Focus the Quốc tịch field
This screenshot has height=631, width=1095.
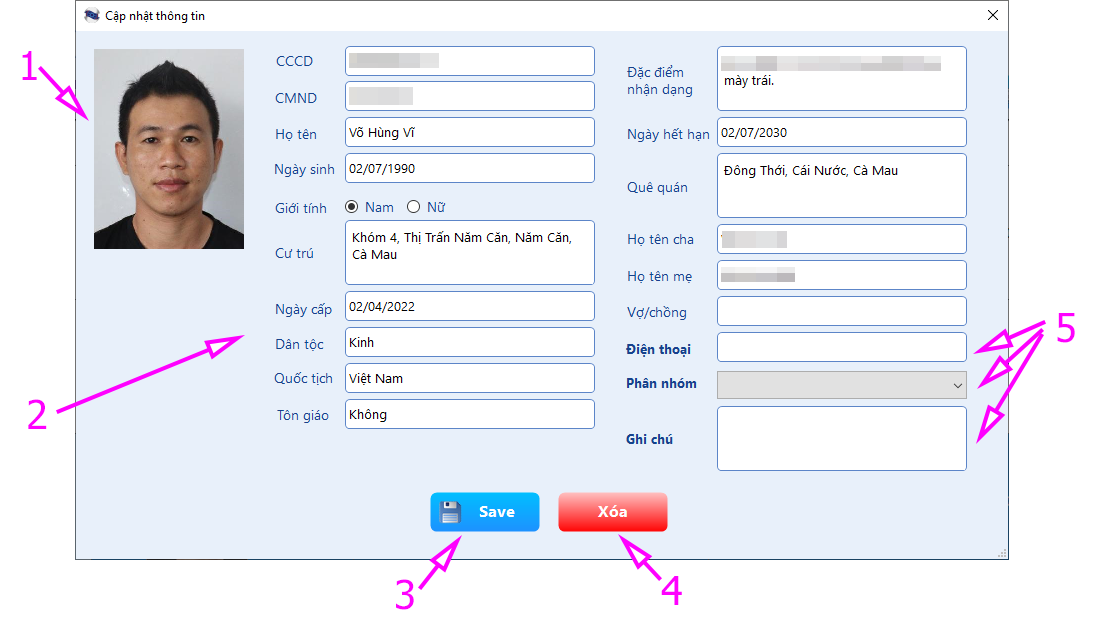click(x=469, y=378)
